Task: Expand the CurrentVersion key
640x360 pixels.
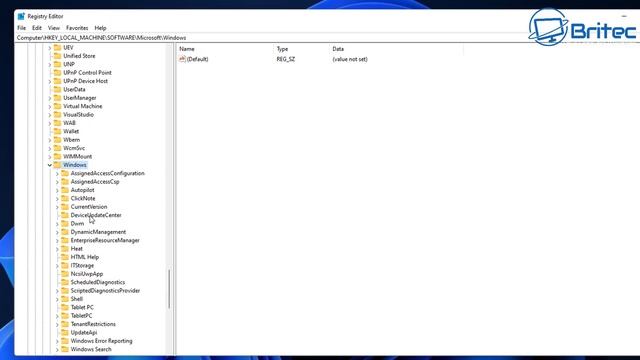Action: tap(57, 207)
